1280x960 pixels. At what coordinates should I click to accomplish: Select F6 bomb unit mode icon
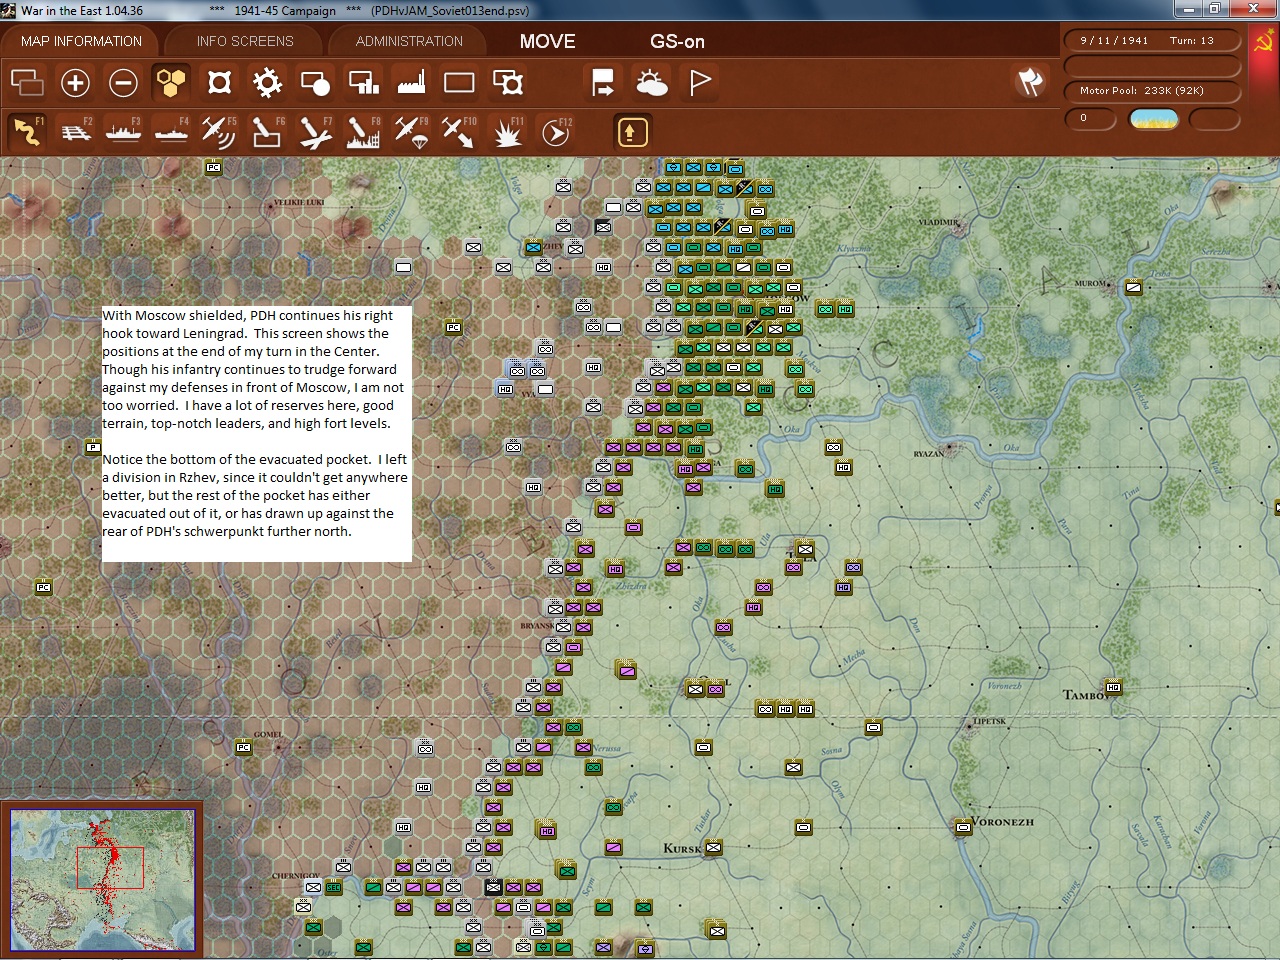[x=267, y=131]
